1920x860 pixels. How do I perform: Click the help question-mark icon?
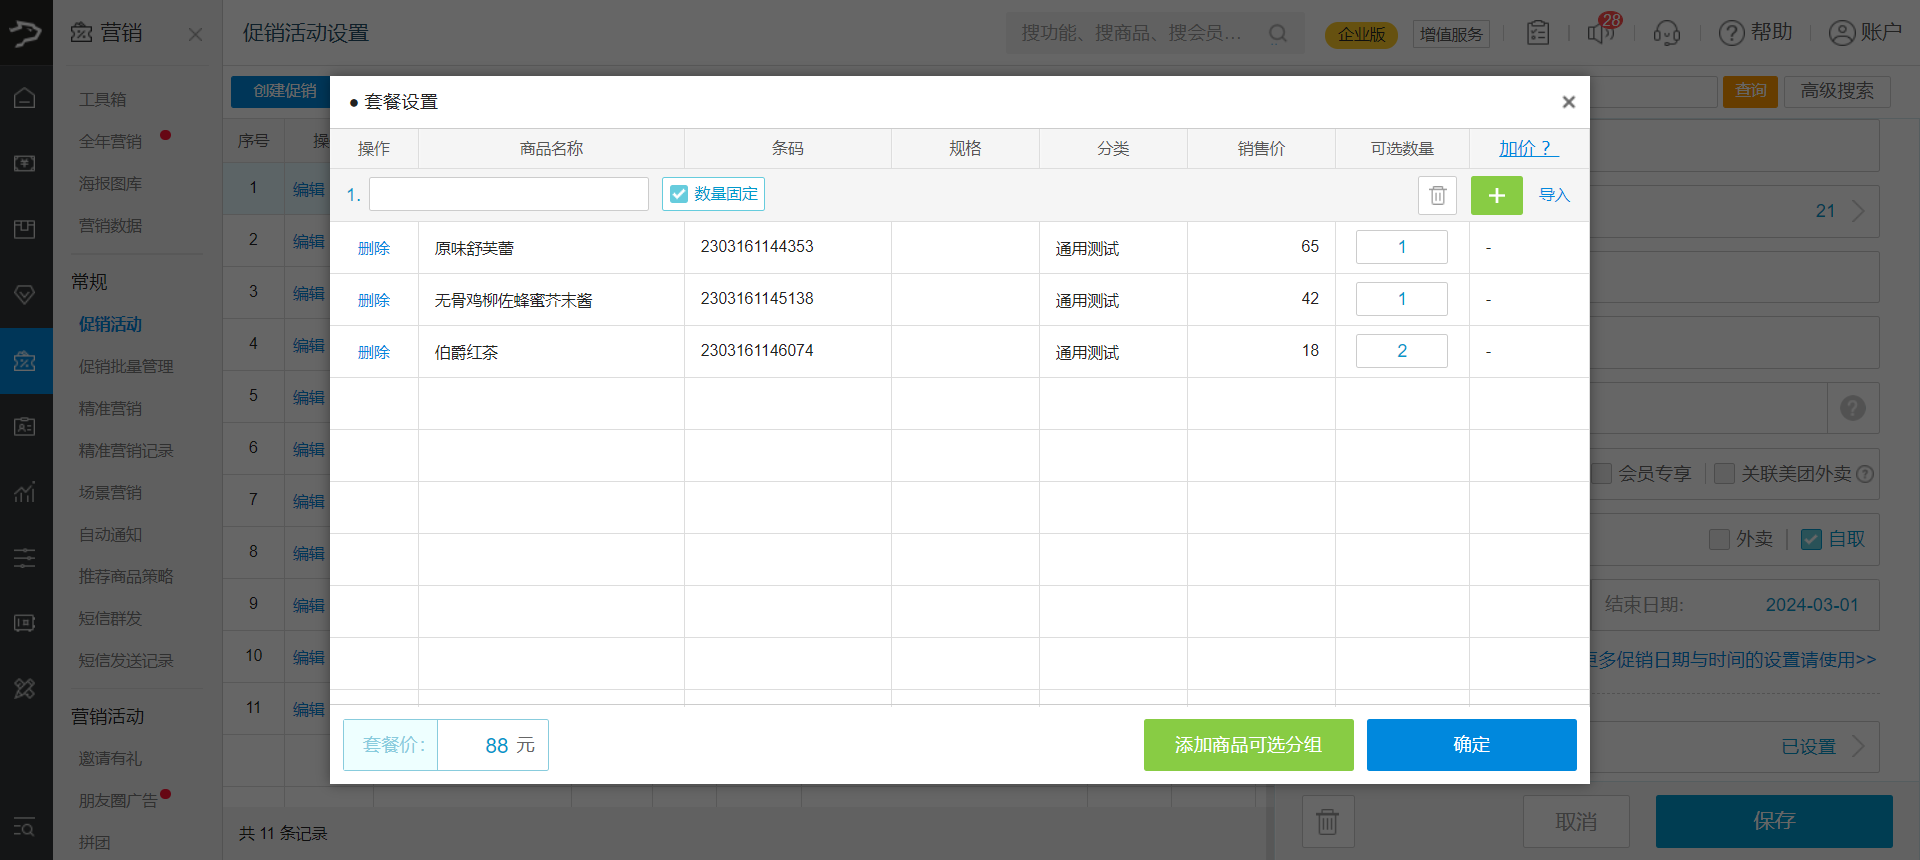pos(1731,33)
